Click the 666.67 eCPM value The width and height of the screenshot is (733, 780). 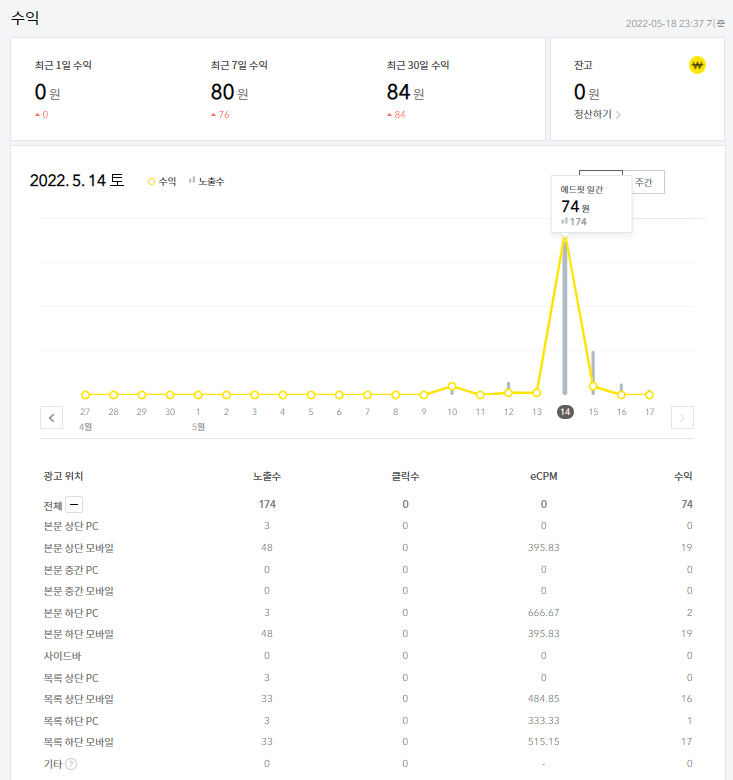pos(544,613)
